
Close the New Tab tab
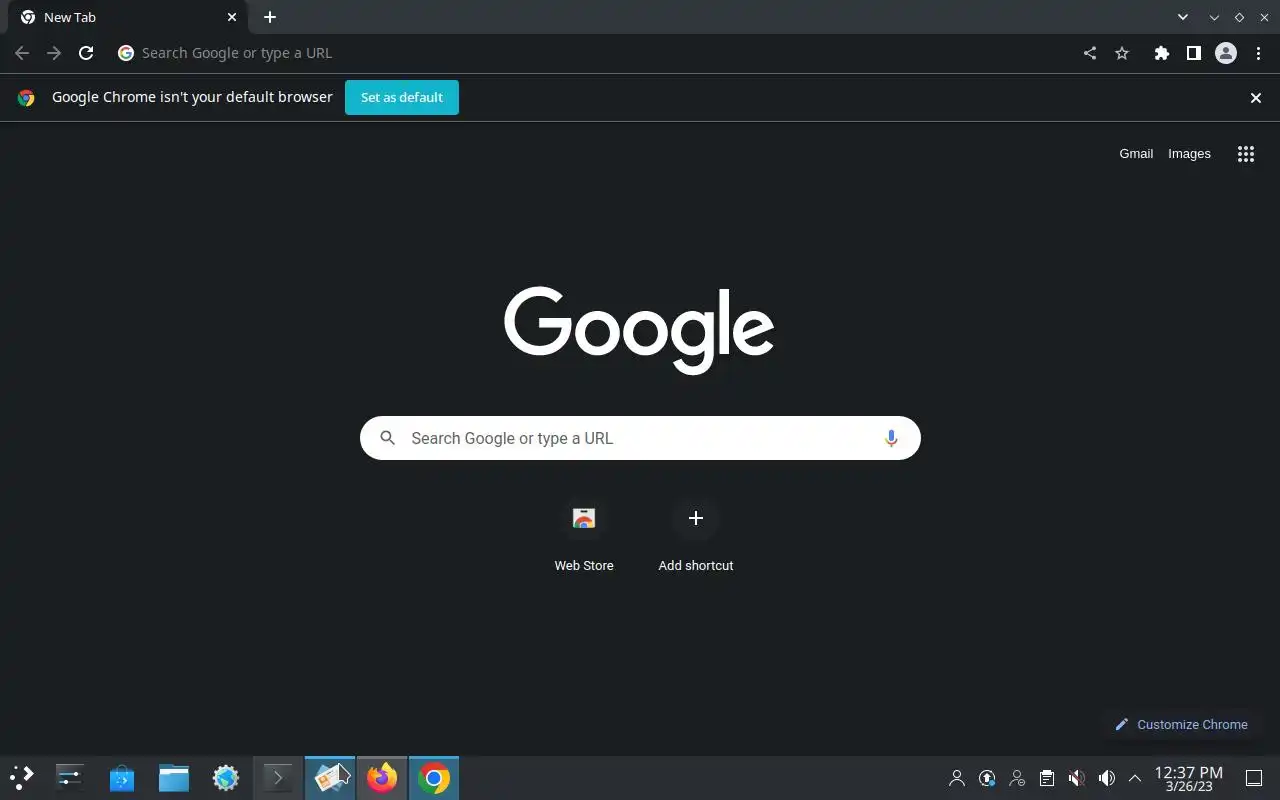232,17
